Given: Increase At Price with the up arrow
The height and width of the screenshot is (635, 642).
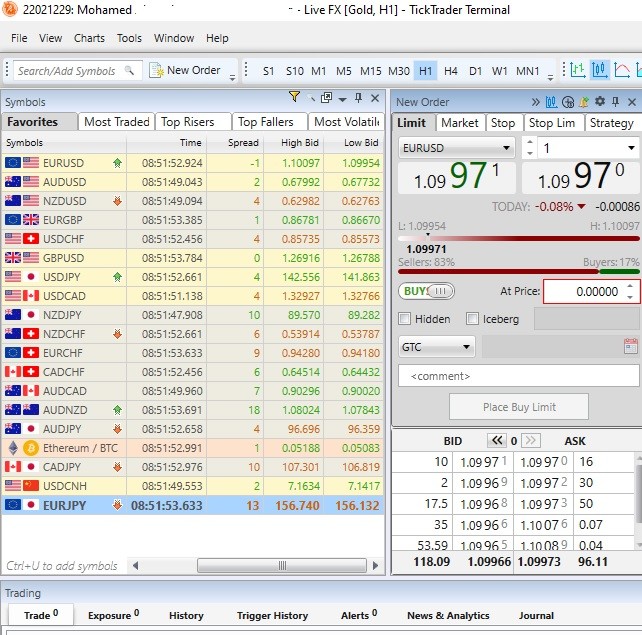Looking at the screenshot, I should 630,286.
